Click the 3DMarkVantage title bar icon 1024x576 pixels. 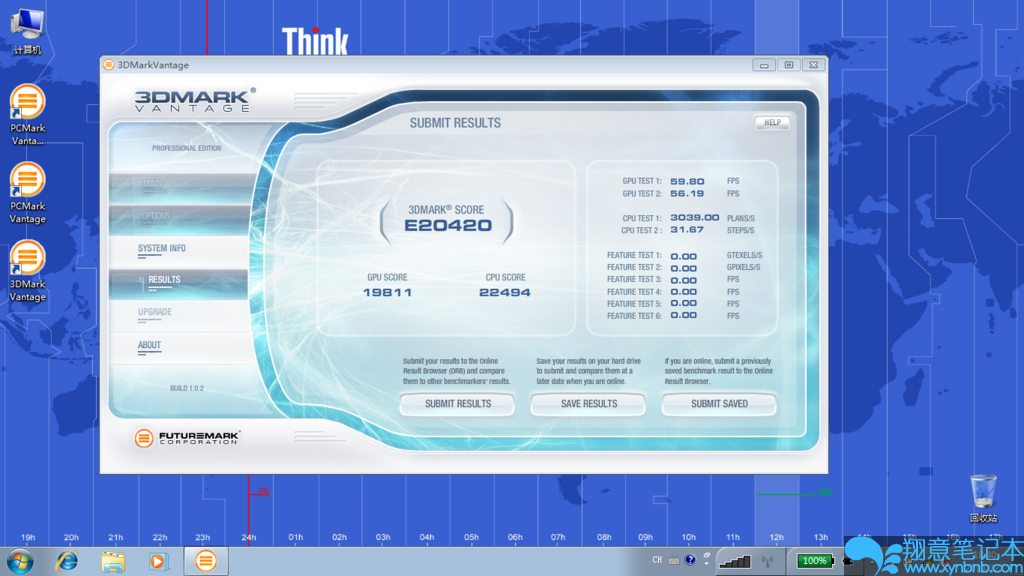pos(108,65)
